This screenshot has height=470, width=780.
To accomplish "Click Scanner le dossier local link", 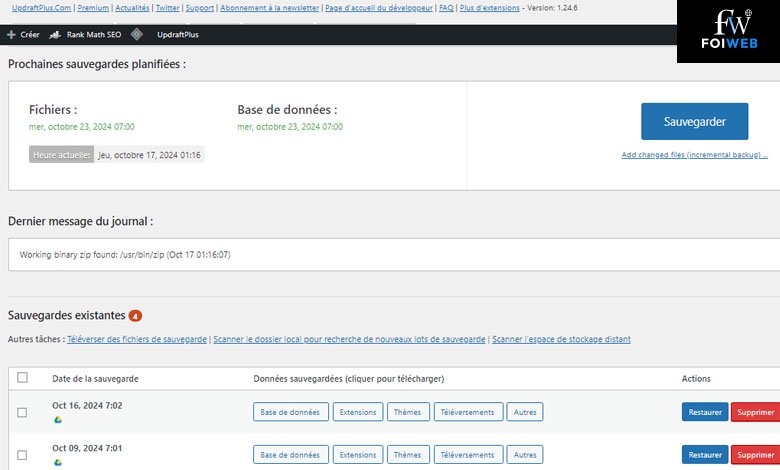I will [349, 339].
